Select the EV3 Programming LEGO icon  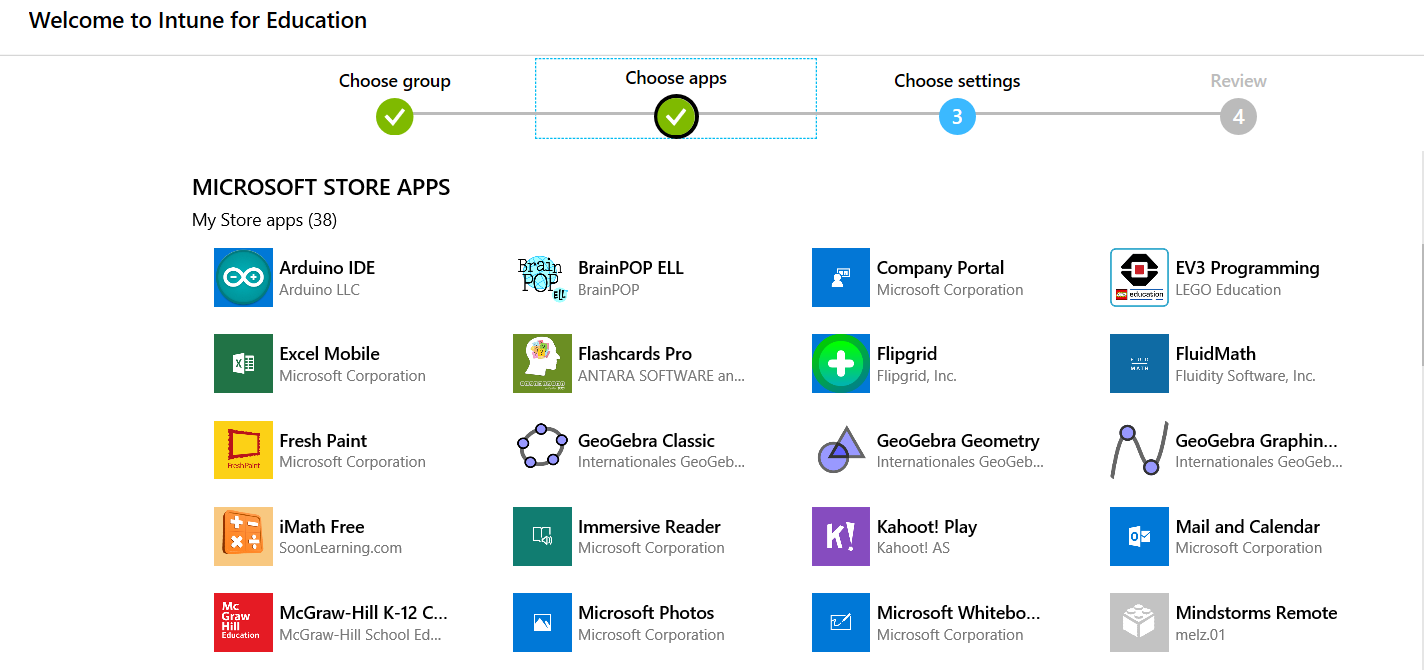point(1139,277)
